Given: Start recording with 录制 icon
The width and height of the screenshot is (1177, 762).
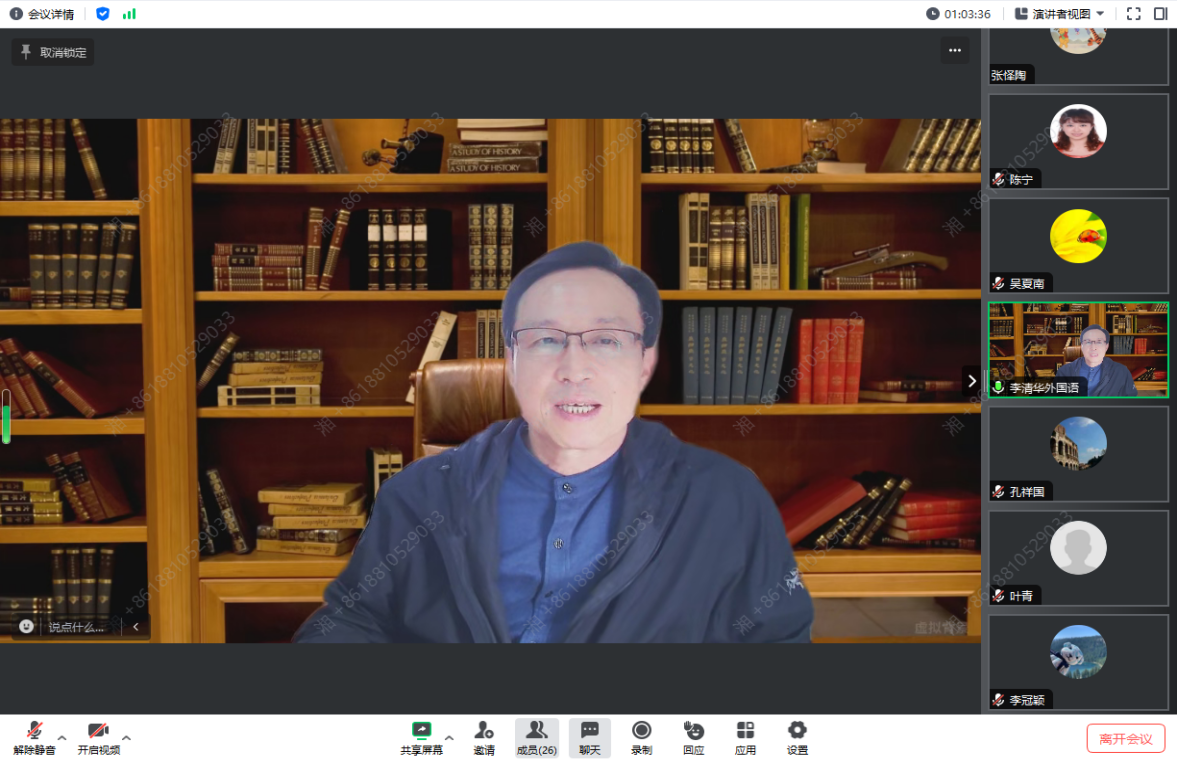Looking at the screenshot, I should 641,731.
